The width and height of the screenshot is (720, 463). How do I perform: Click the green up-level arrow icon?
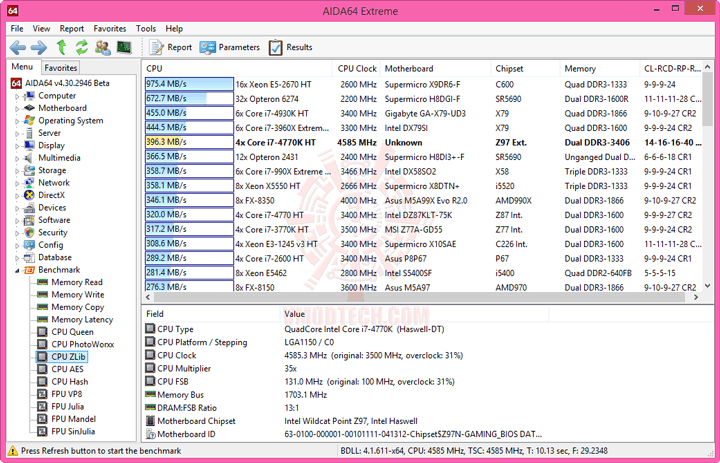(x=61, y=47)
